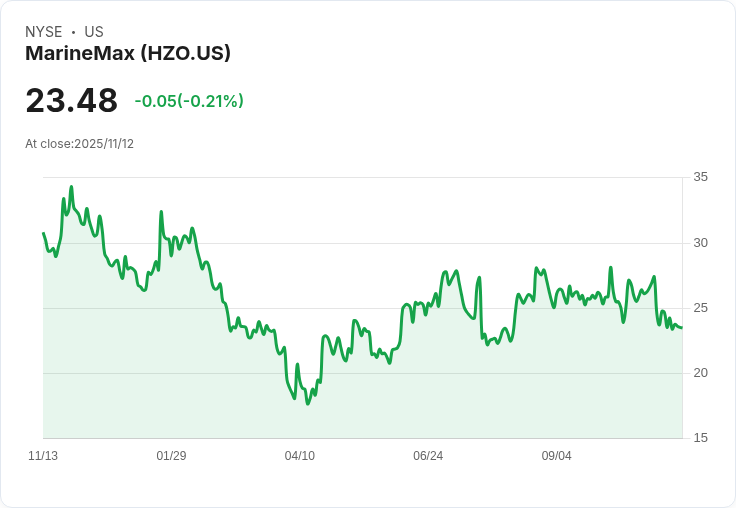Select the 06/24 date on the x-axis

click(428, 456)
